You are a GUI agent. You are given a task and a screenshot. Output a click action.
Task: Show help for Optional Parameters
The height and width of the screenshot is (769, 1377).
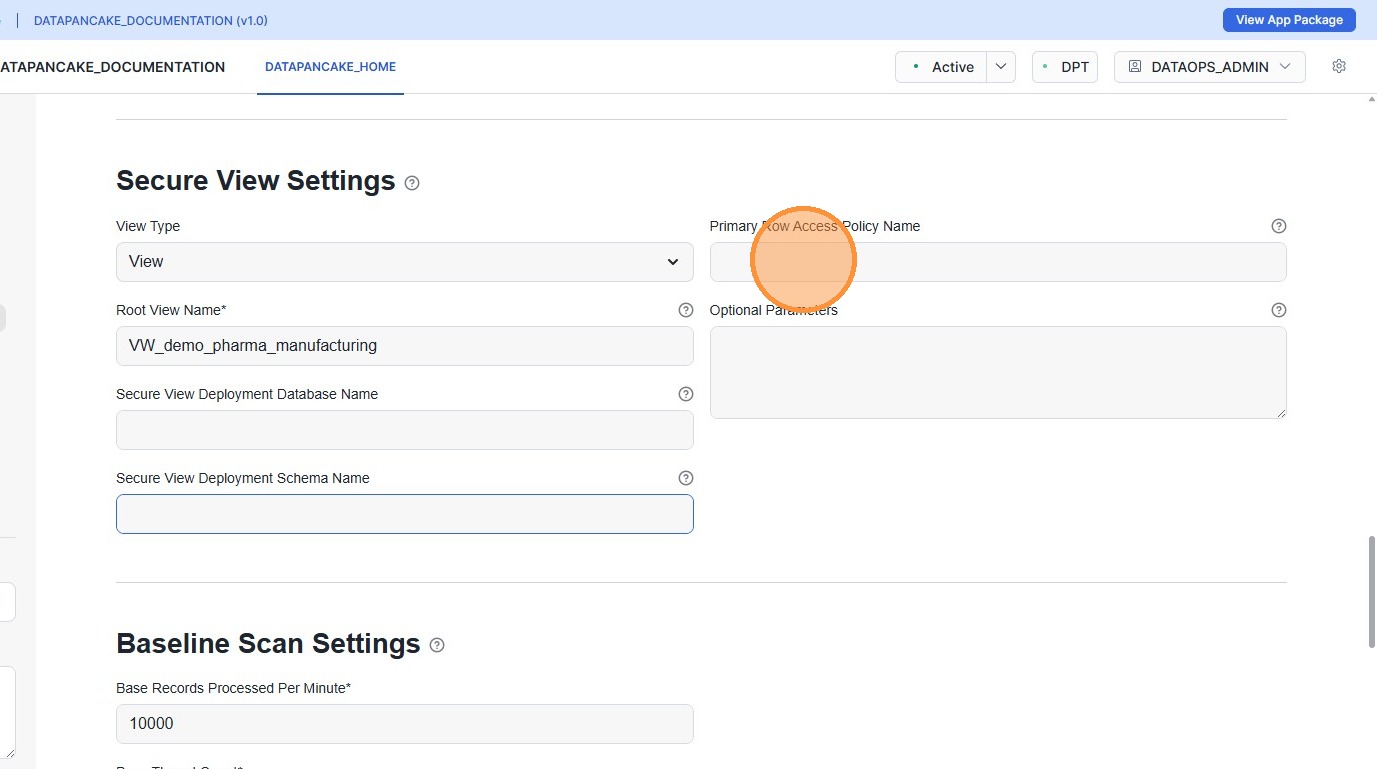point(1278,310)
